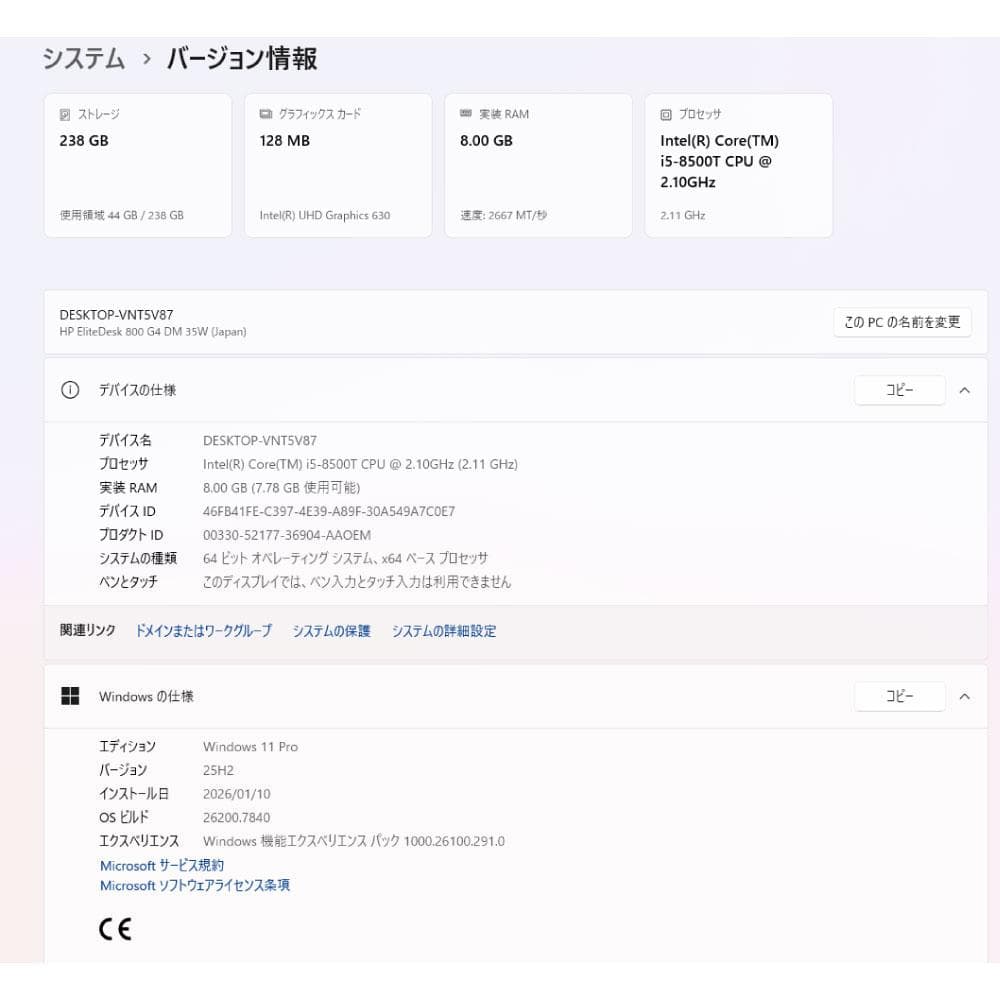Click コピー for デバイスの仕様
This screenshot has width=1000, height=1000.
tap(899, 390)
